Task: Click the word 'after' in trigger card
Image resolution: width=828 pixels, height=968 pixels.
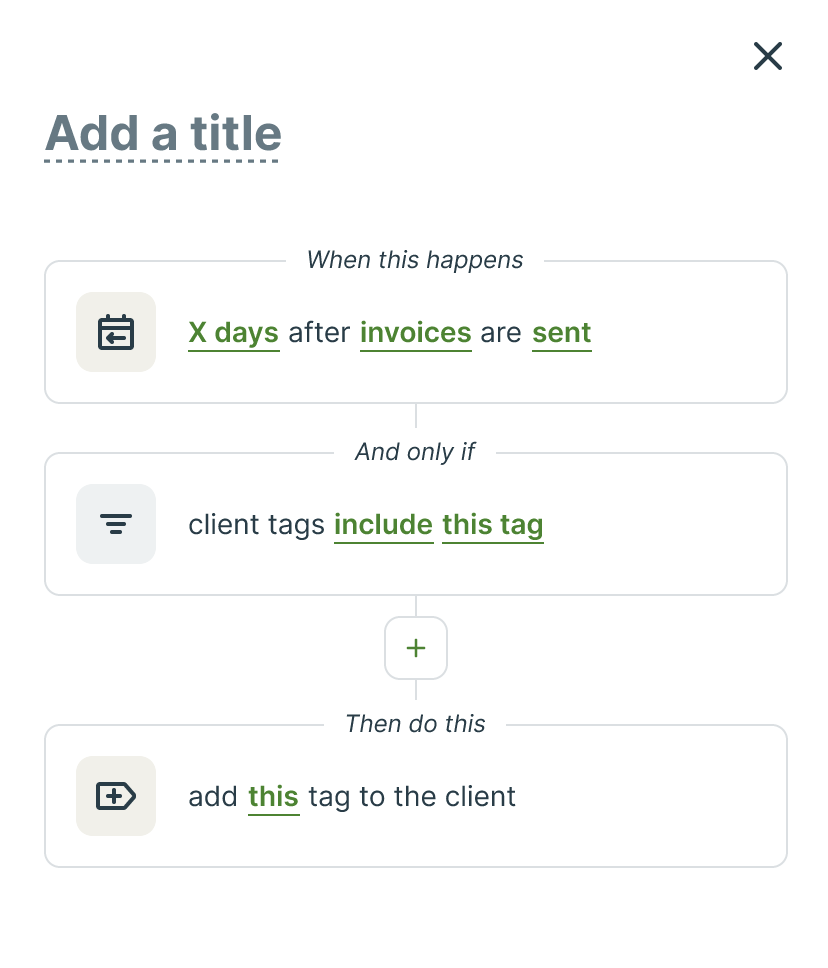Action: [319, 332]
